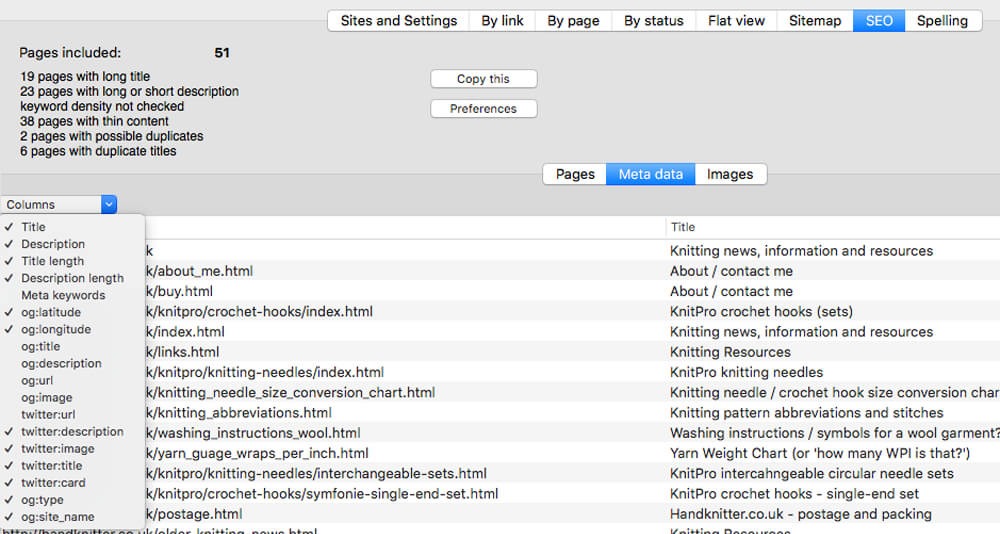Enable the Meta keywords column
This screenshot has height=534, width=1000.
click(x=63, y=295)
